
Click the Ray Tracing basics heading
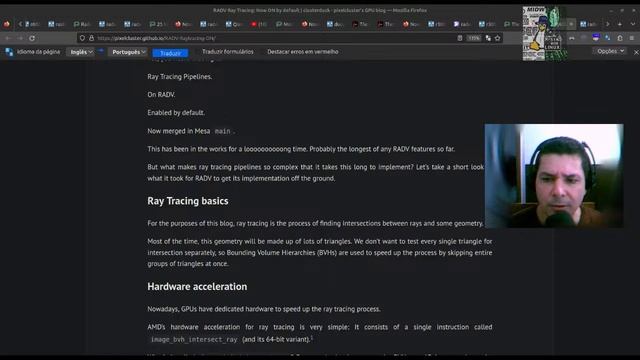tap(188, 201)
